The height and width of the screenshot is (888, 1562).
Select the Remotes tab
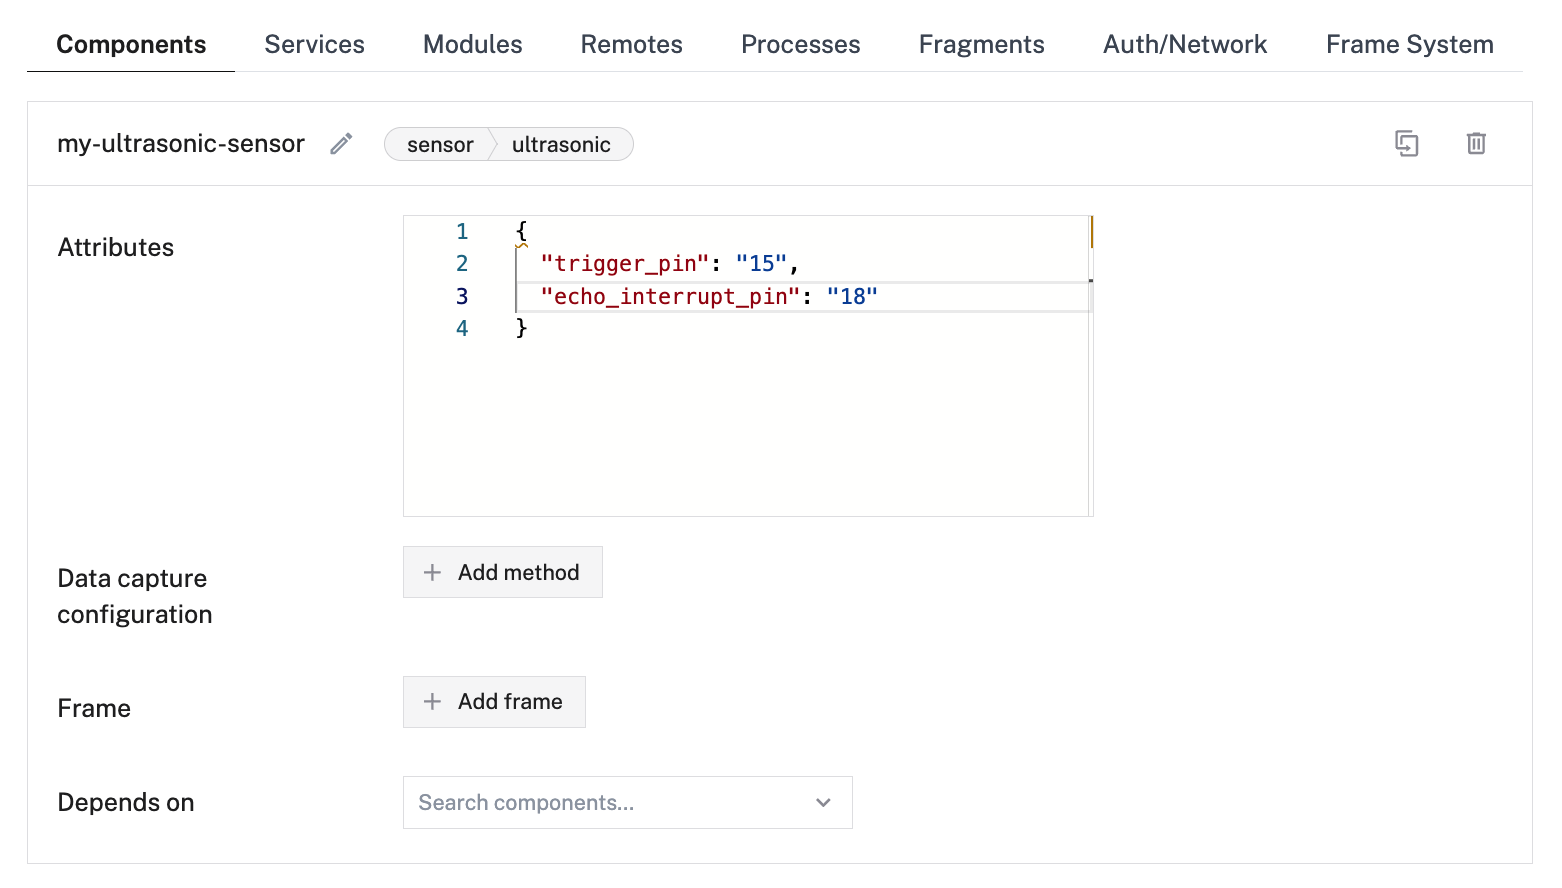(x=631, y=45)
